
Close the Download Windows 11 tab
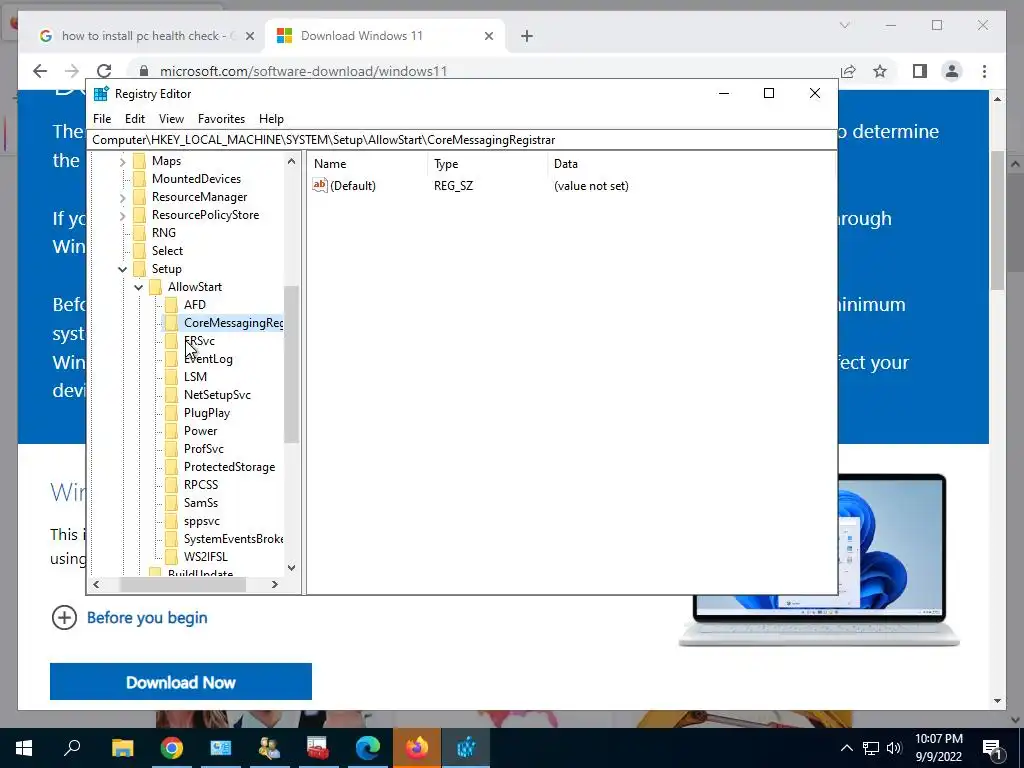tap(488, 37)
